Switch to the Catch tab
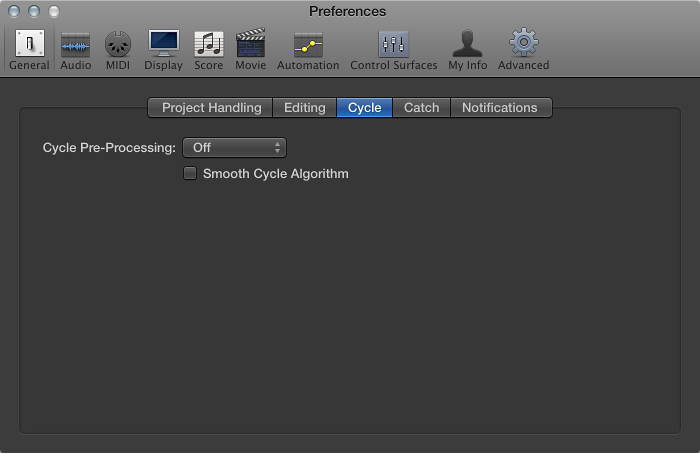 (421, 108)
